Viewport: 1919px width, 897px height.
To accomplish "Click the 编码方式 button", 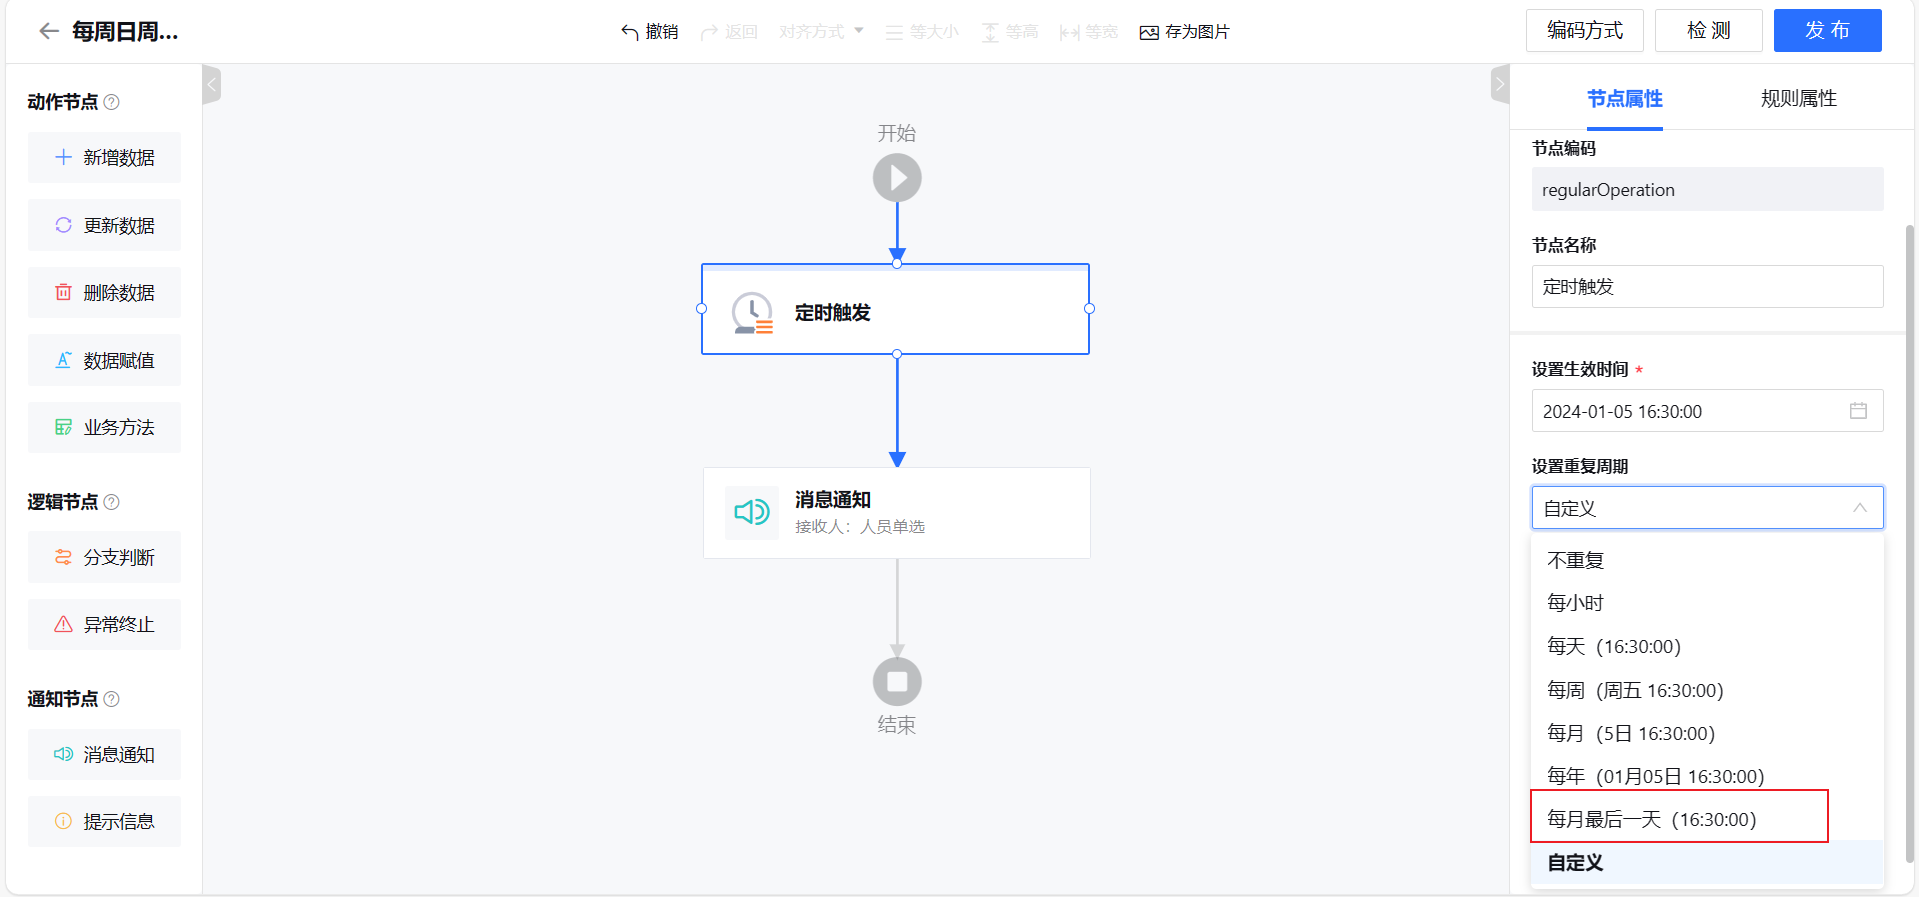I will [x=1584, y=30].
